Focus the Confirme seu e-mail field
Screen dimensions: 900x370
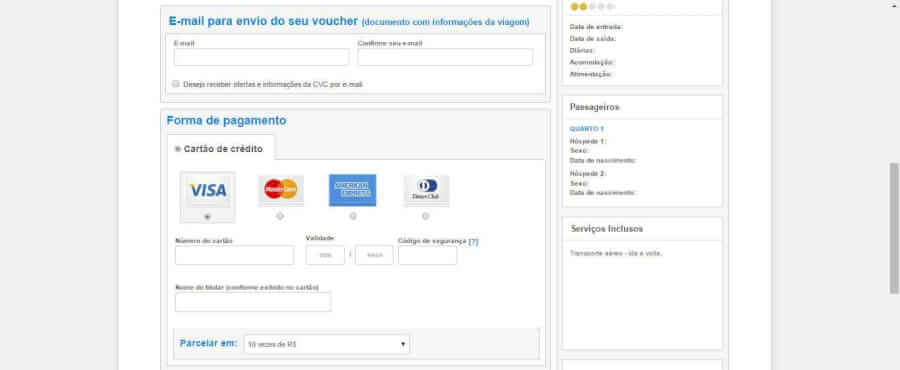point(445,57)
